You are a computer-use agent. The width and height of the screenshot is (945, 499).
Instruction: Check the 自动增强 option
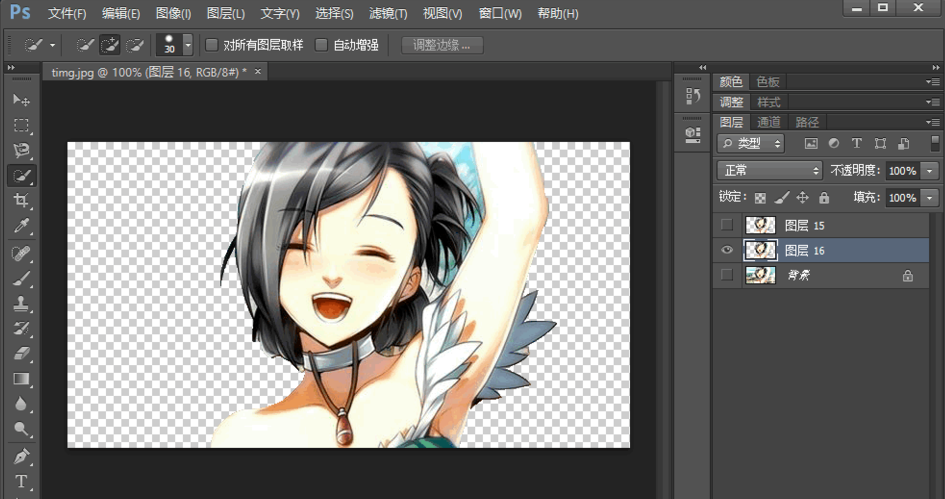(x=321, y=45)
